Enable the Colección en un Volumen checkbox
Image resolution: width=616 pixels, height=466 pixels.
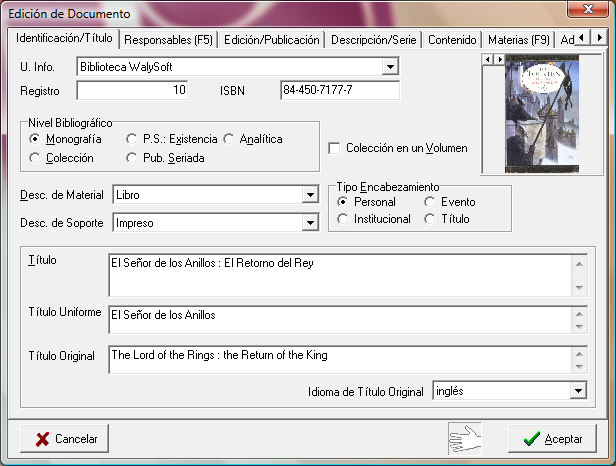(x=336, y=148)
